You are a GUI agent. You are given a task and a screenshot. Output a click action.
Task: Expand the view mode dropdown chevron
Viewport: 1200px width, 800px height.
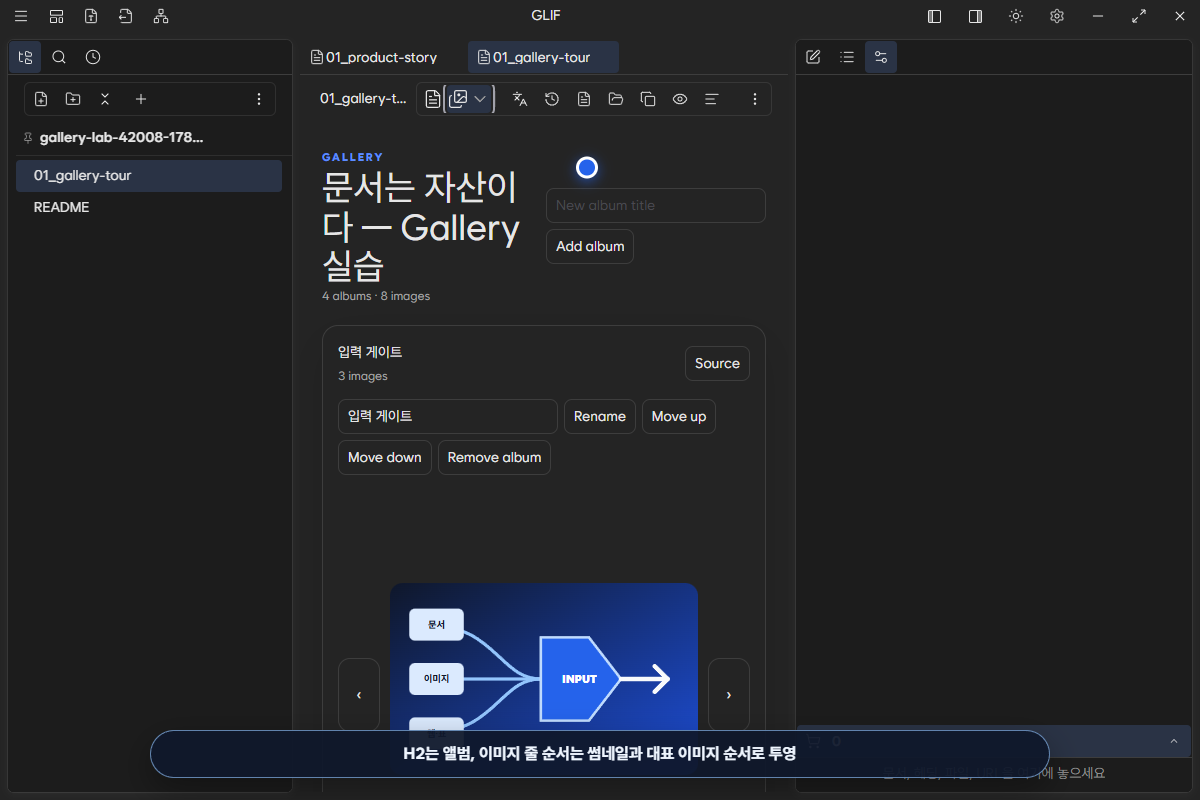tap(480, 99)
